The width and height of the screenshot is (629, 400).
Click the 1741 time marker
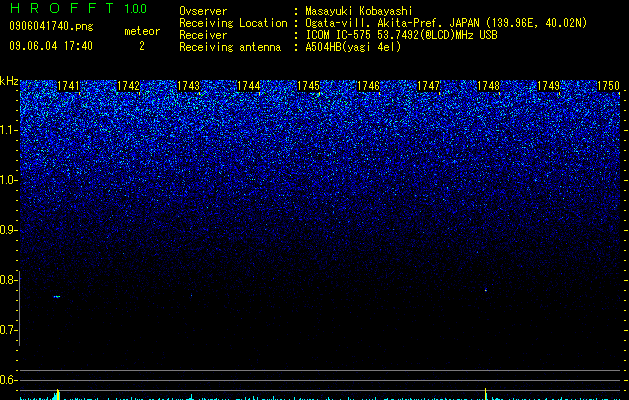pos(69,86)
